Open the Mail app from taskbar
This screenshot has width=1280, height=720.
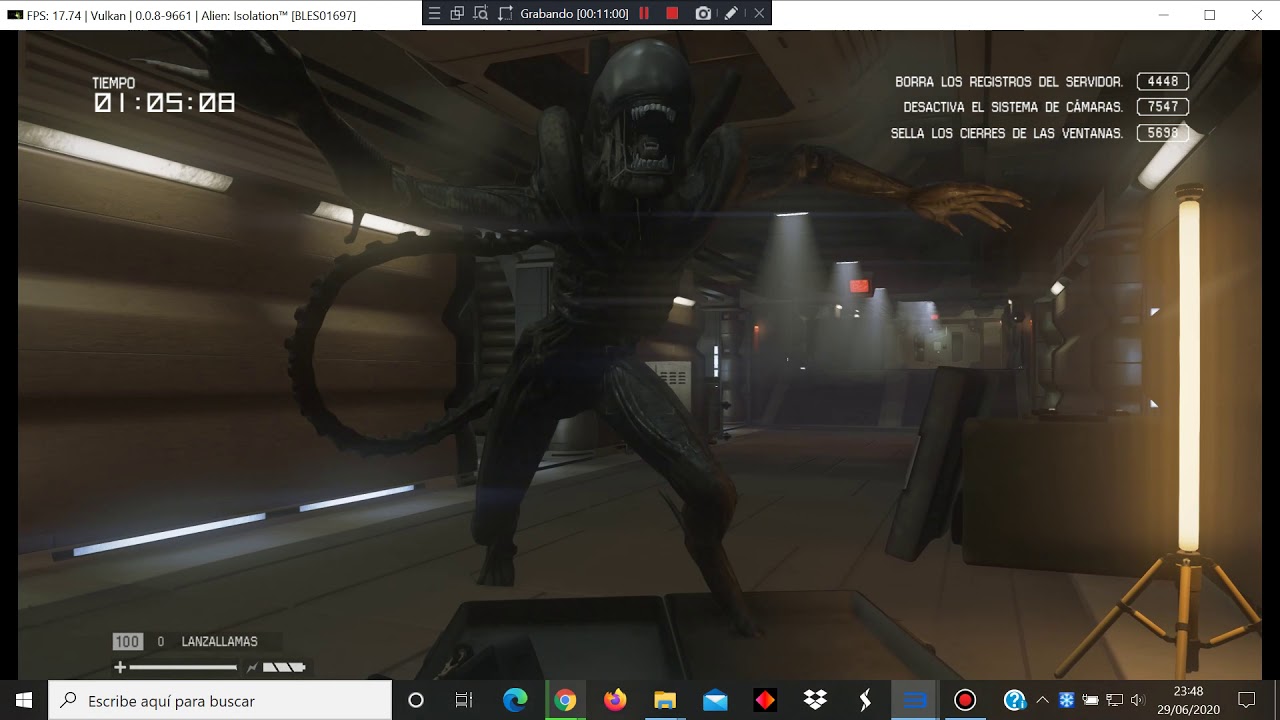click(x=715, y=700)
